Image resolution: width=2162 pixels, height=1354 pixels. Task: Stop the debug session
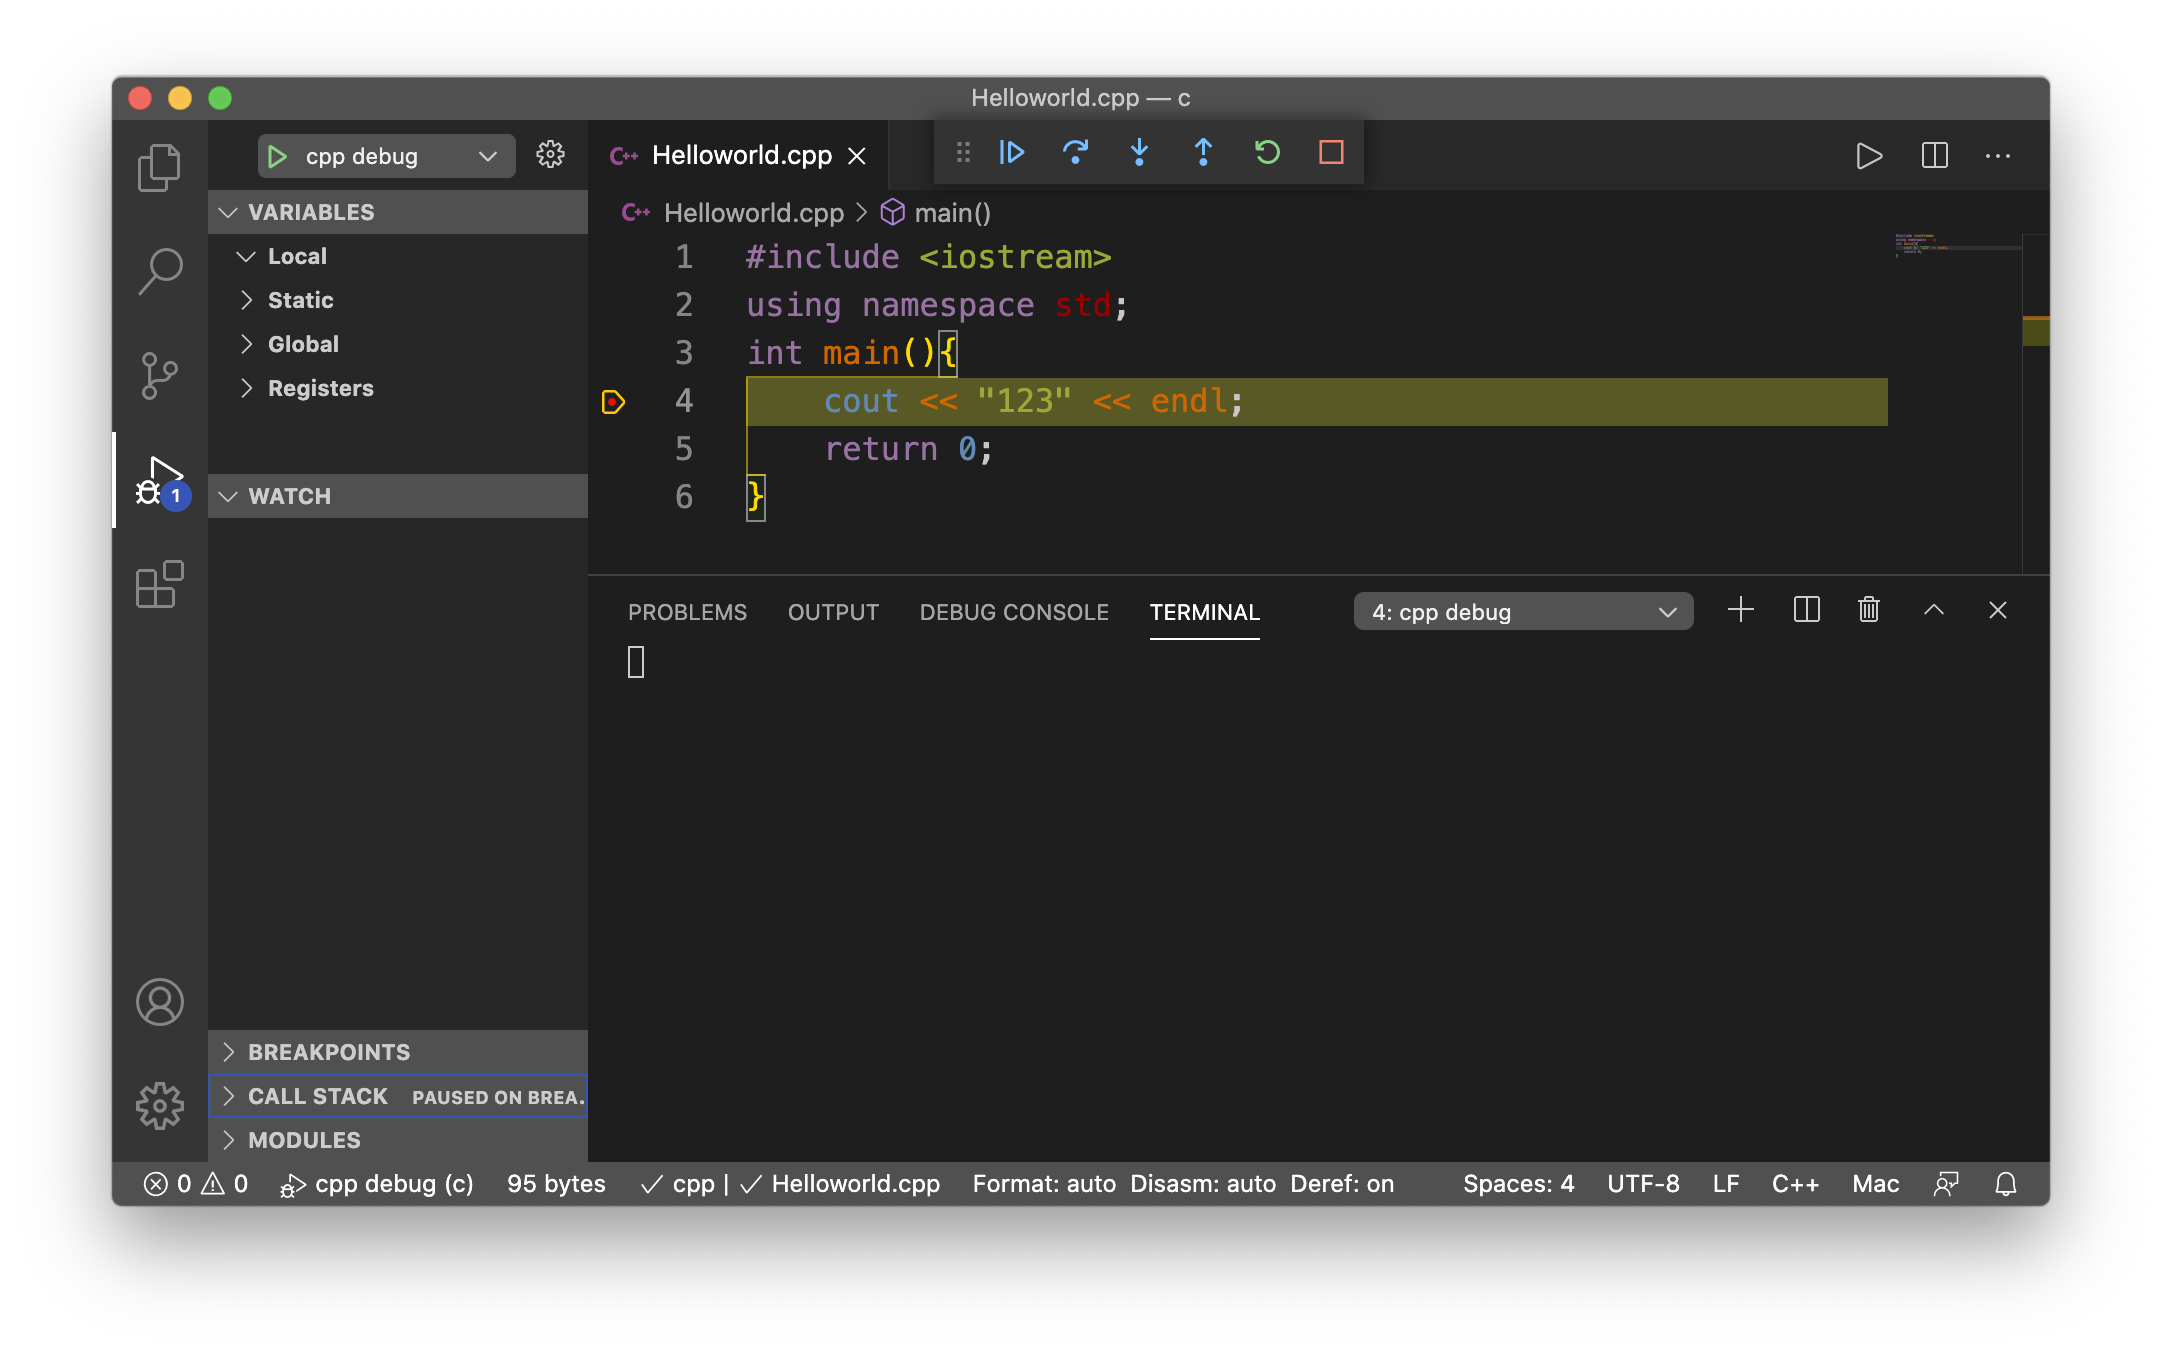[1331, 153]
